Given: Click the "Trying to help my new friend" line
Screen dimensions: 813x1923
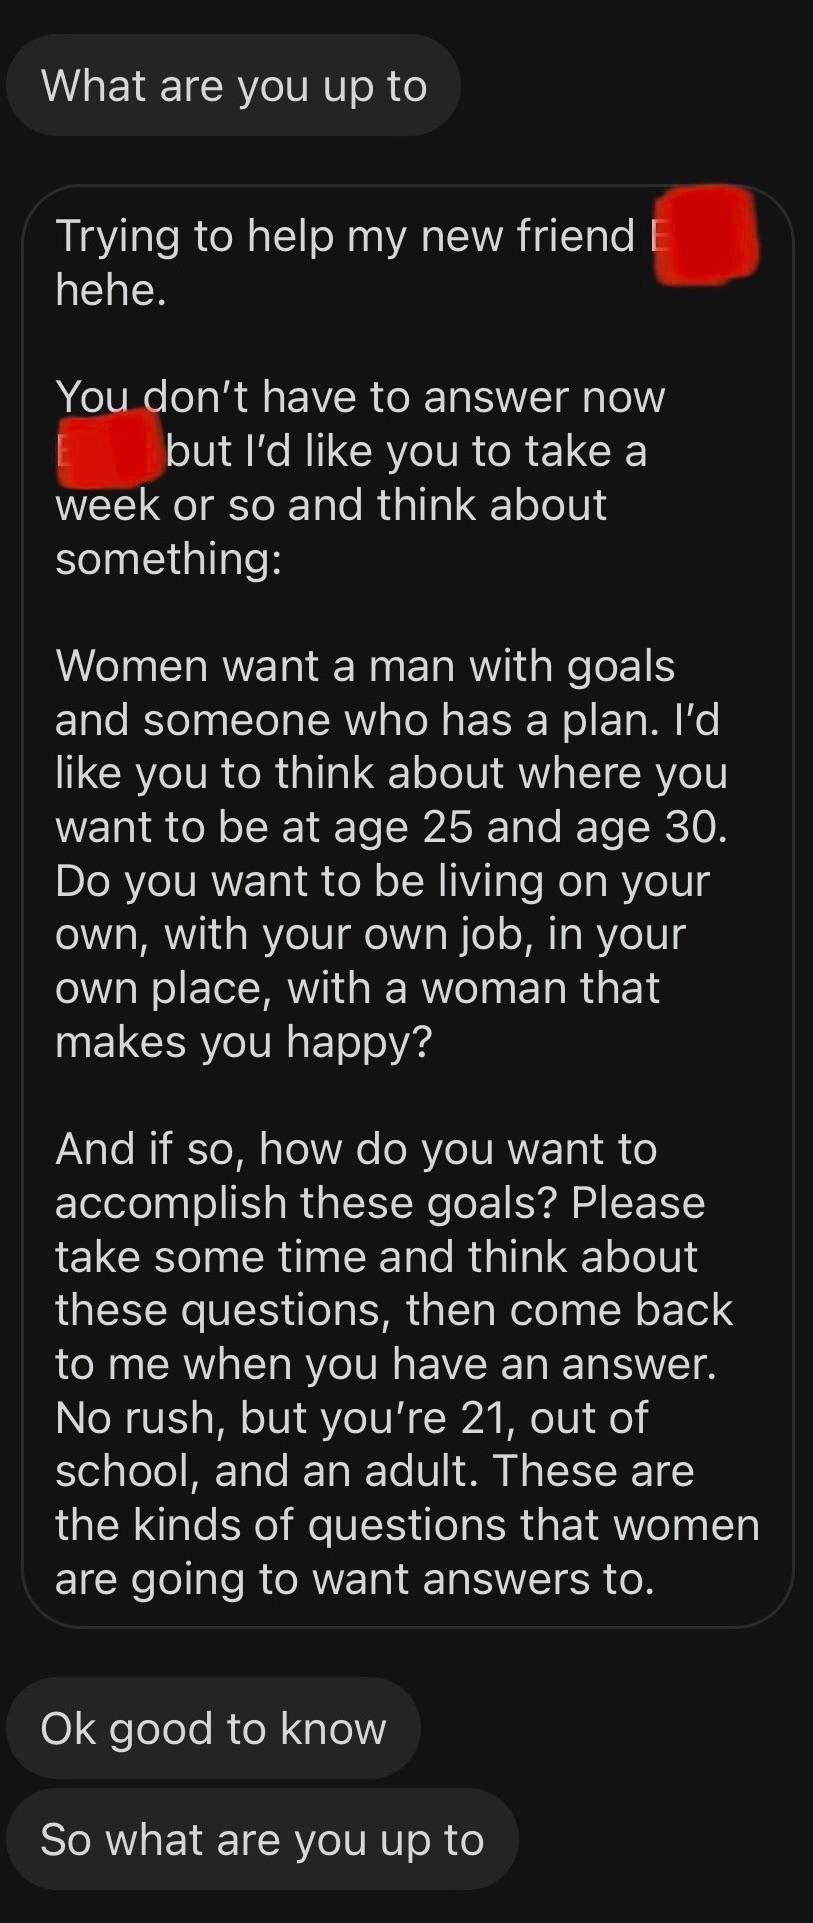Looking at the screenshot, I should click(345, 237).
